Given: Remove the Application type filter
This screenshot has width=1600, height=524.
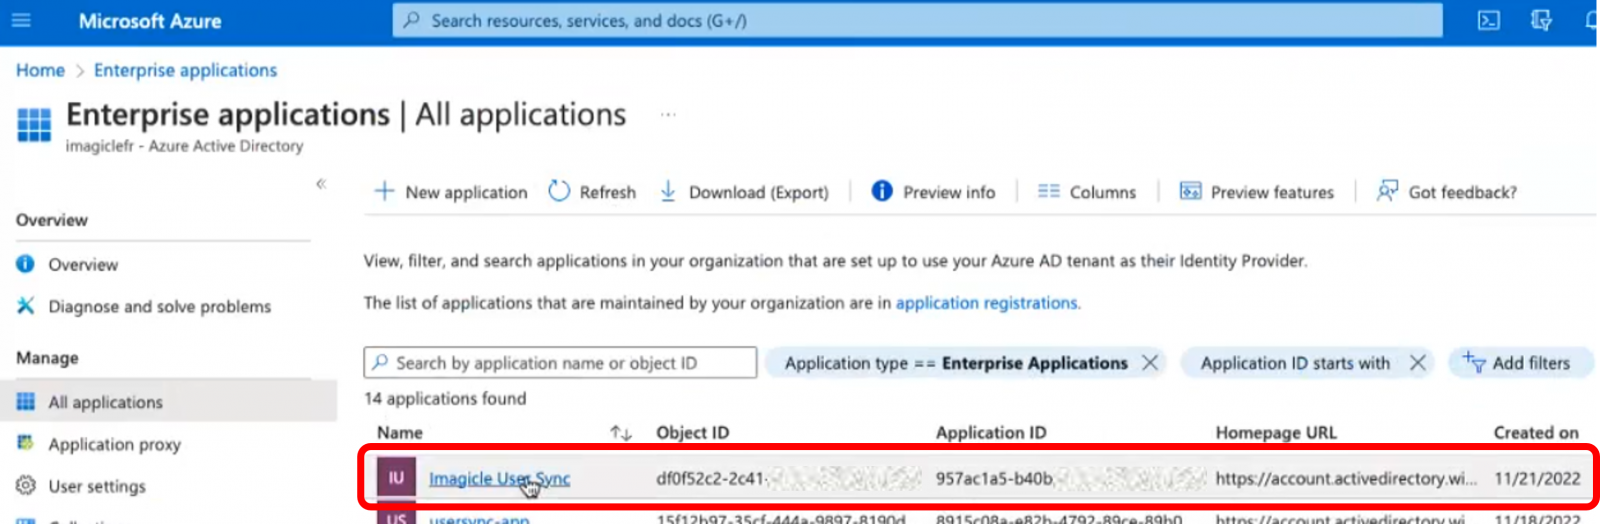Looking at the screenshot, I should (x=1150, y=363).
